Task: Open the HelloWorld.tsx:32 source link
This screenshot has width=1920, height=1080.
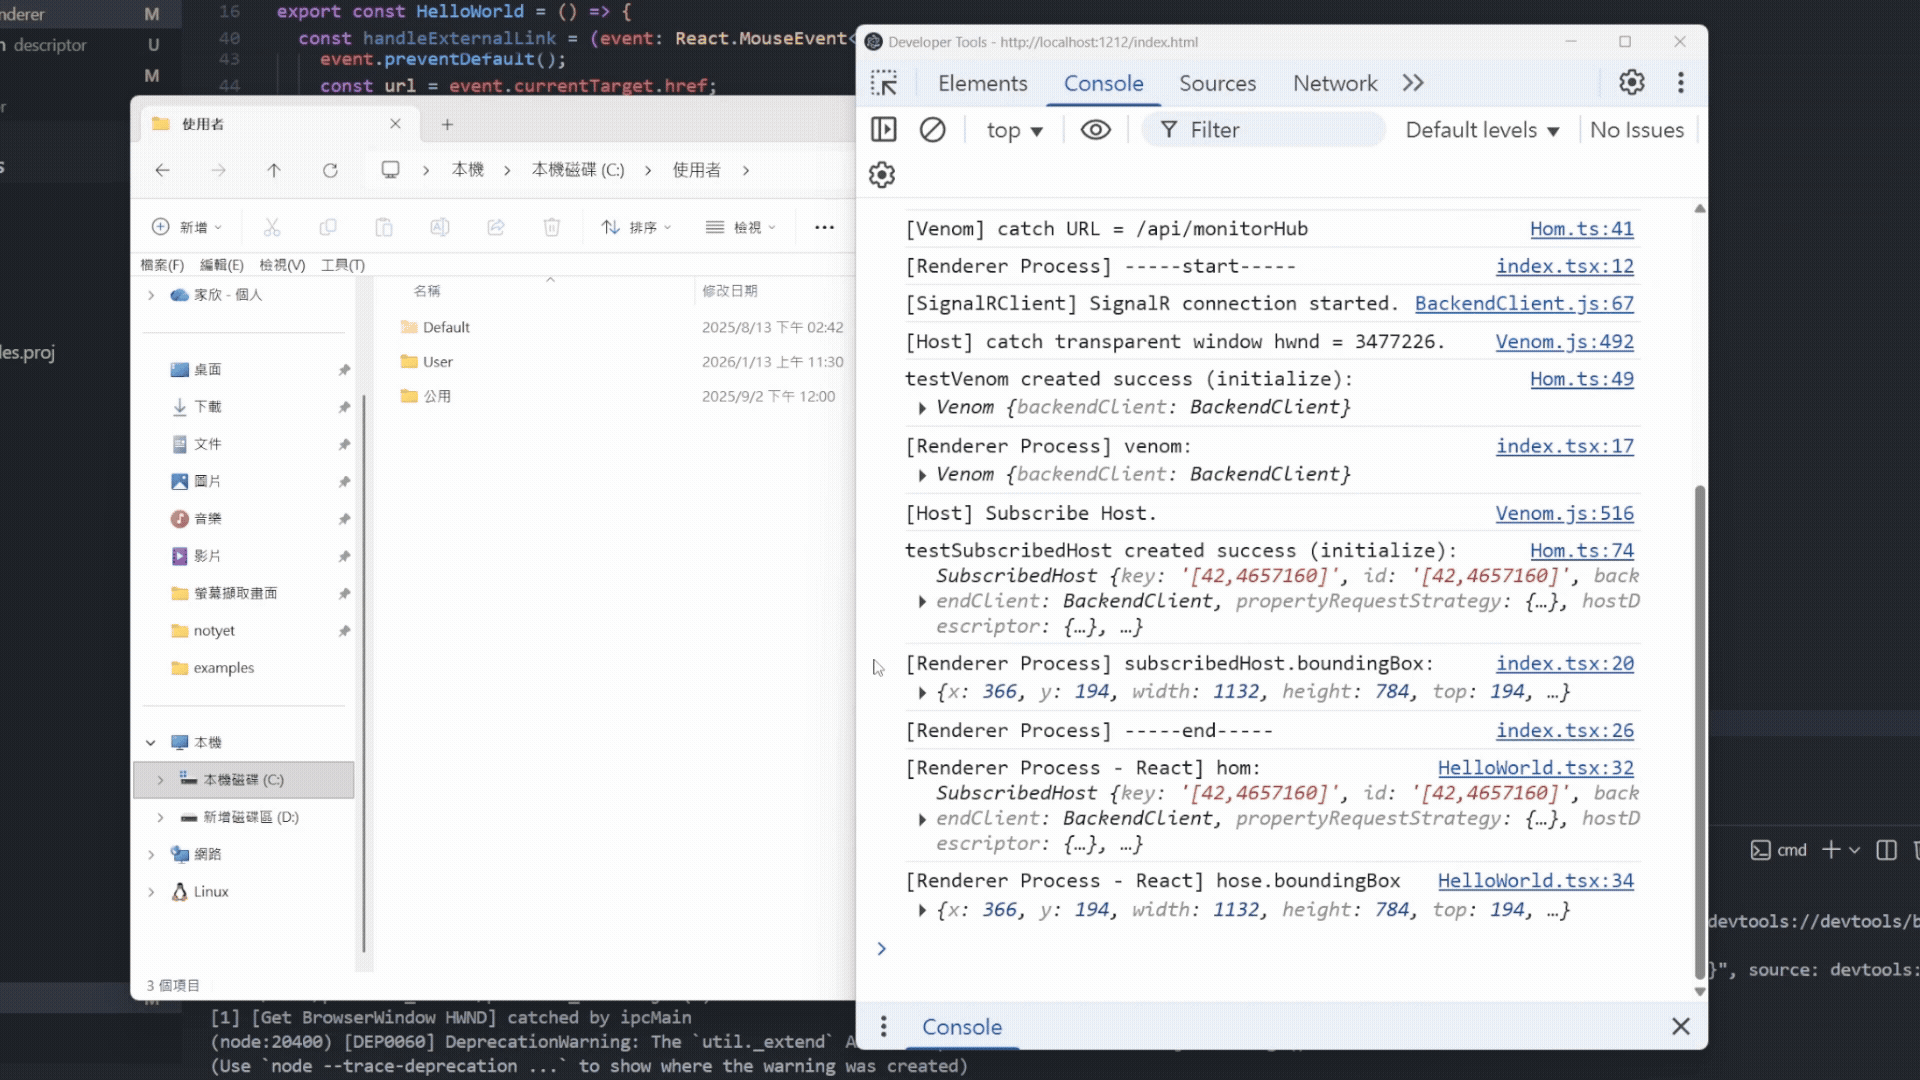Action: tap(1535, 768)
